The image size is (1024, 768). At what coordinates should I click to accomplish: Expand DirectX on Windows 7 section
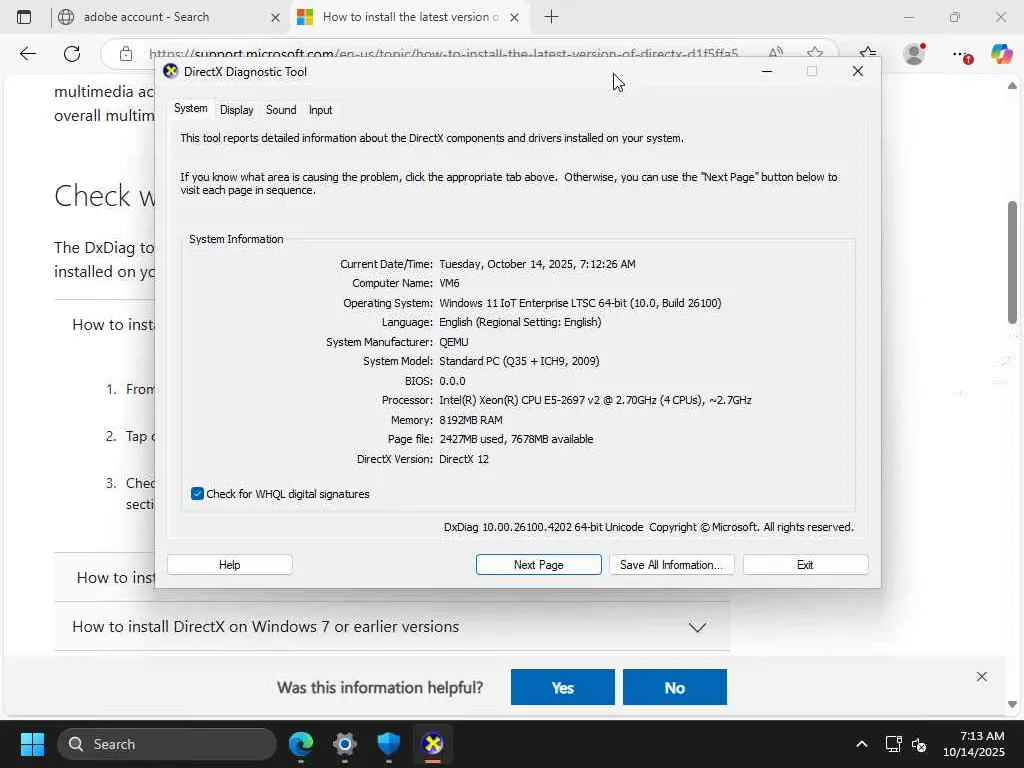tap(392, 627)
